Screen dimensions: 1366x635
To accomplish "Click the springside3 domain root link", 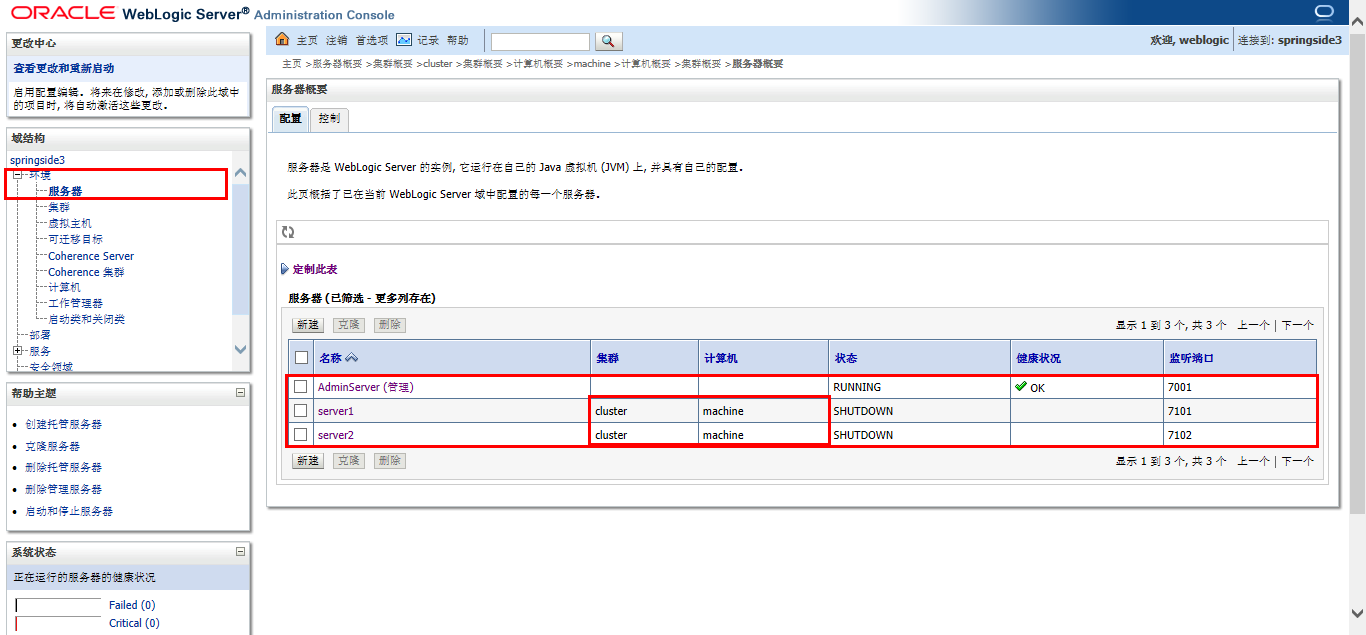I will tap(37, 160).
